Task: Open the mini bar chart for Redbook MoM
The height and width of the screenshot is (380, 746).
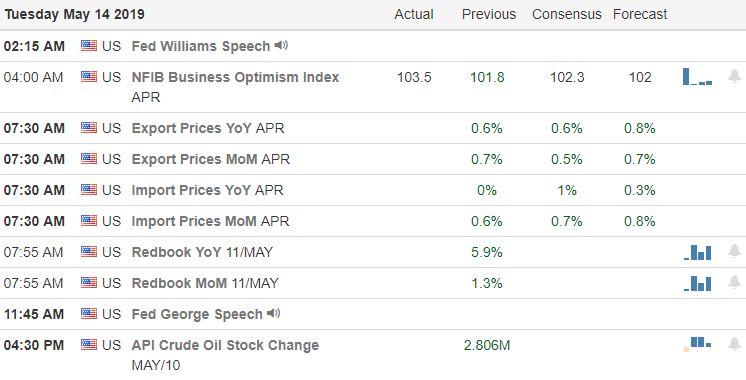Action: click(x=697, y=283)
